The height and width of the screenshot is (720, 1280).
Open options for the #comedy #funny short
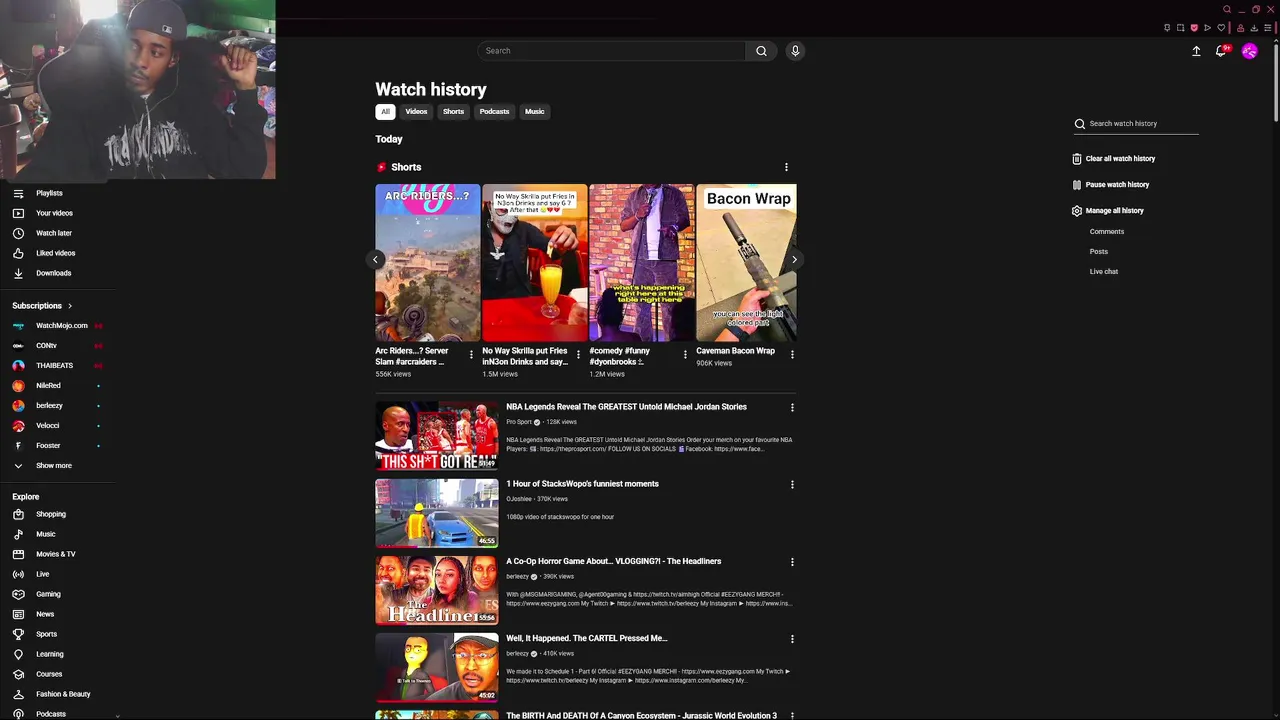685,354
